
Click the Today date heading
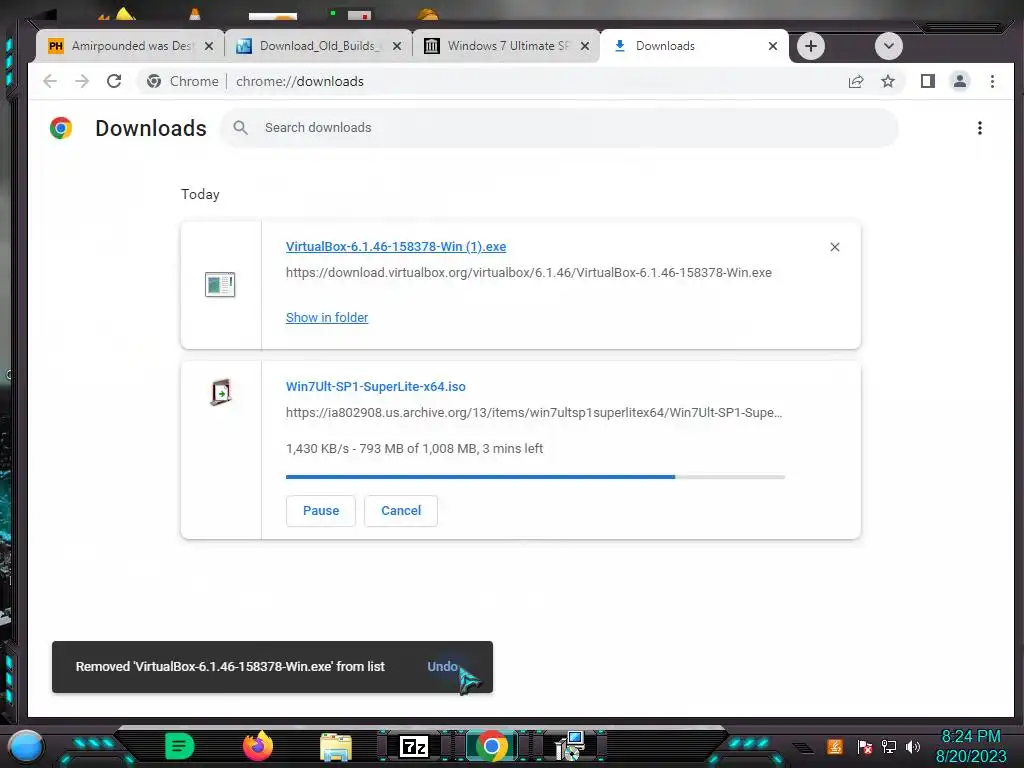click(x=200, y=195)
